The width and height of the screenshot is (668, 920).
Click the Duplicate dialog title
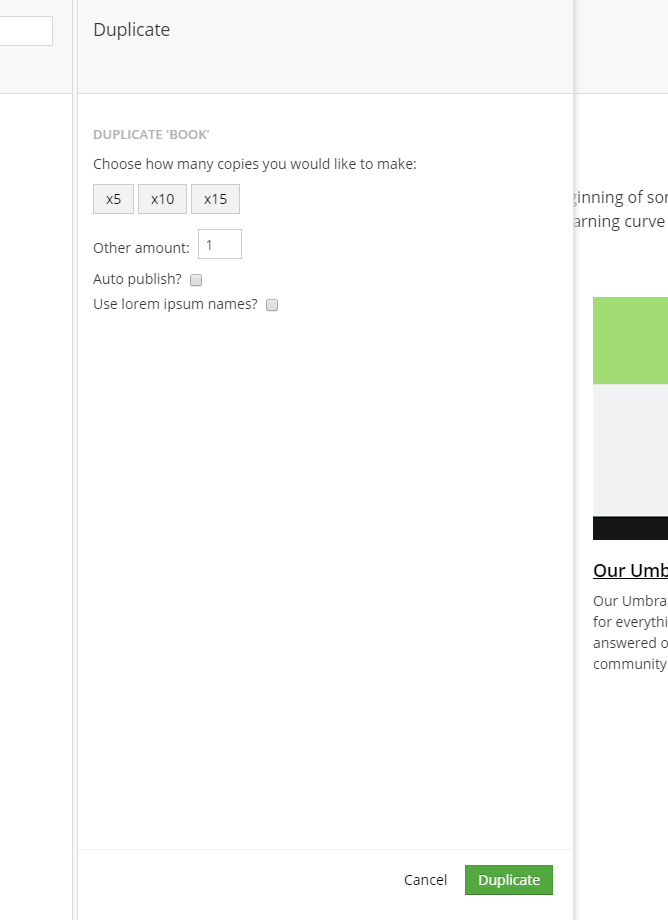(x=131, y=29)
